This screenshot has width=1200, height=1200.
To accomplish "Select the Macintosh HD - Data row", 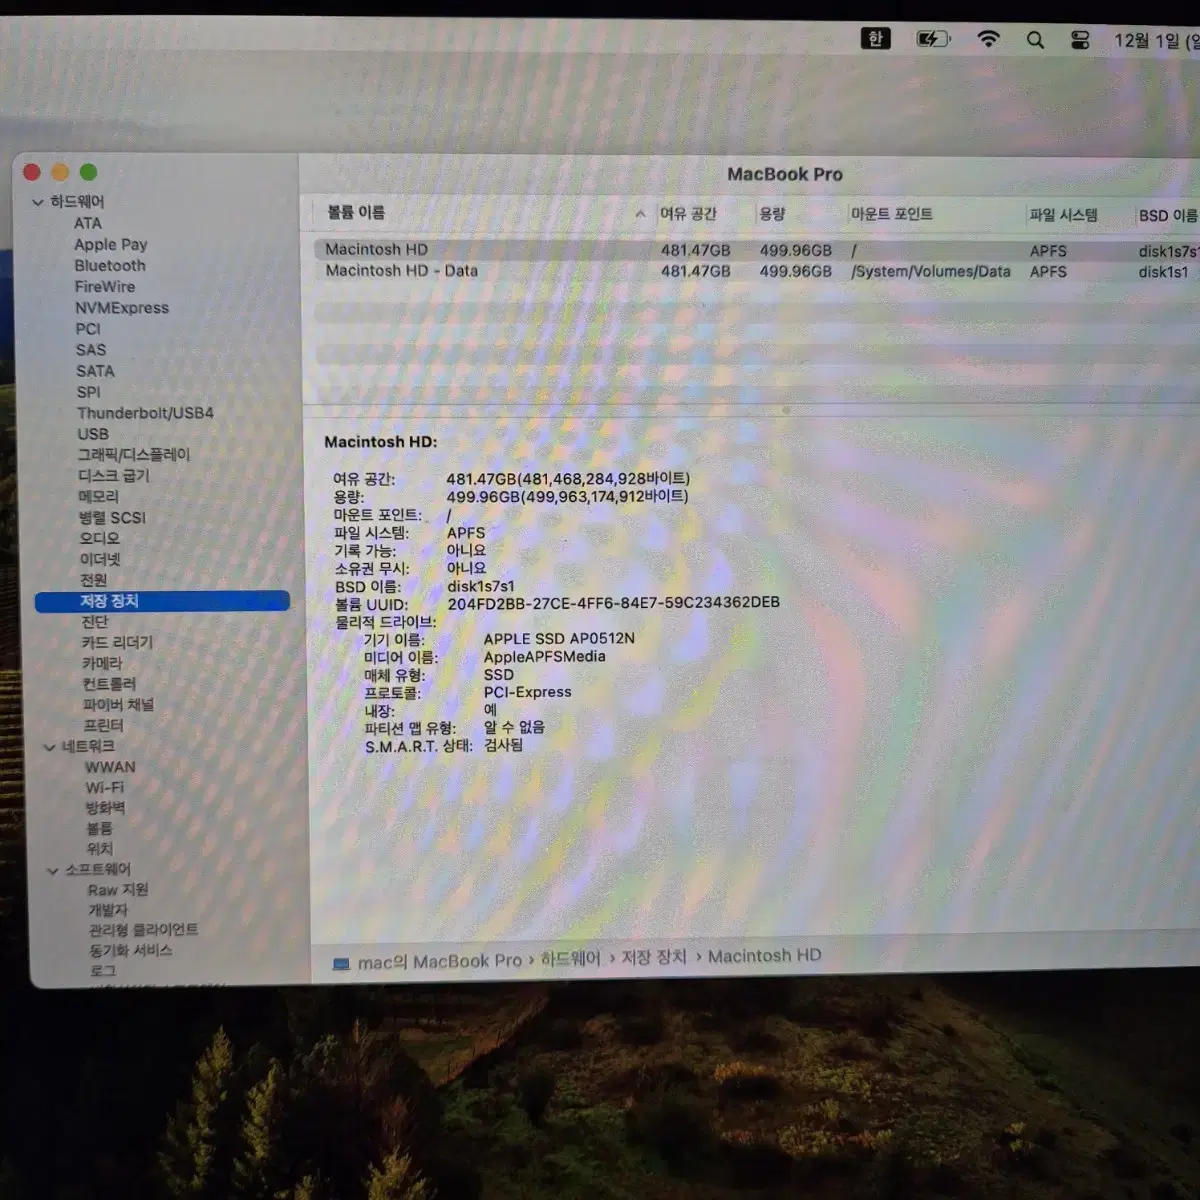I will click(757, 271).
